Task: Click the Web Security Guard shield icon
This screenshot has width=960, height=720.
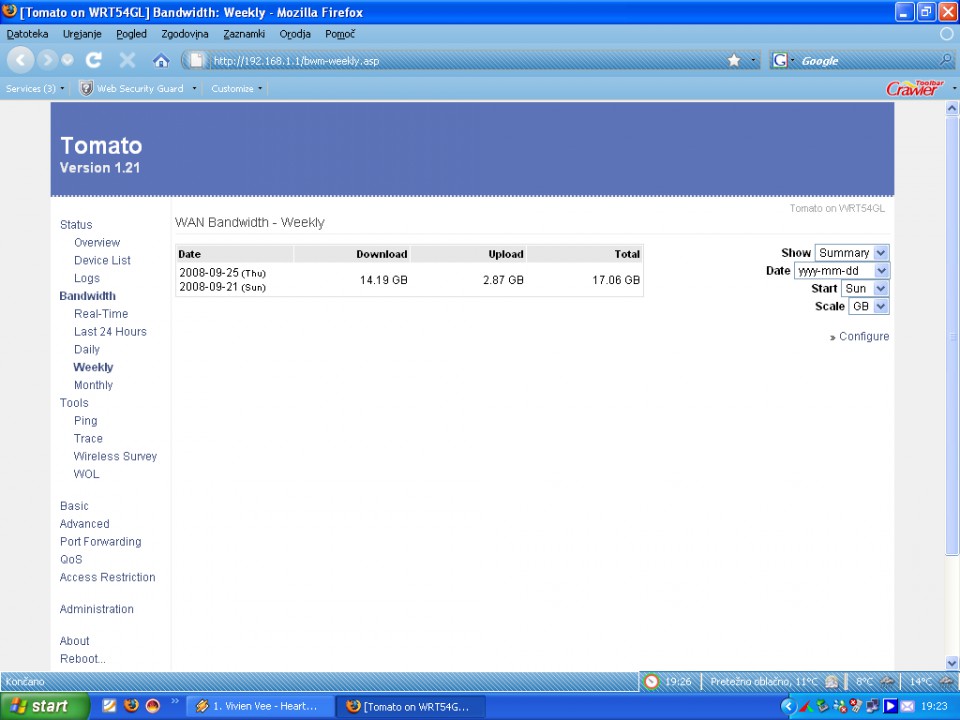Action: pos(86,89)
